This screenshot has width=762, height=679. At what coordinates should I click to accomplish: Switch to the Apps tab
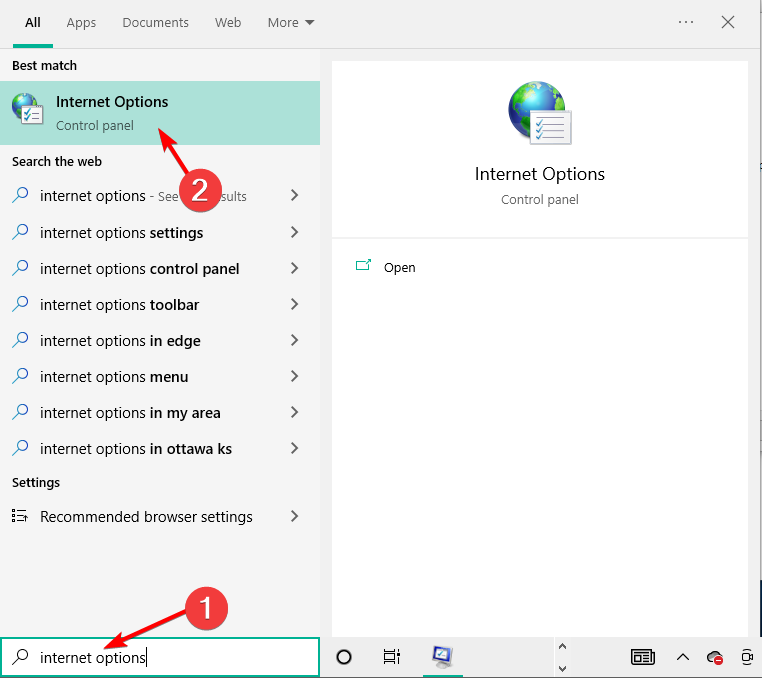81,23
